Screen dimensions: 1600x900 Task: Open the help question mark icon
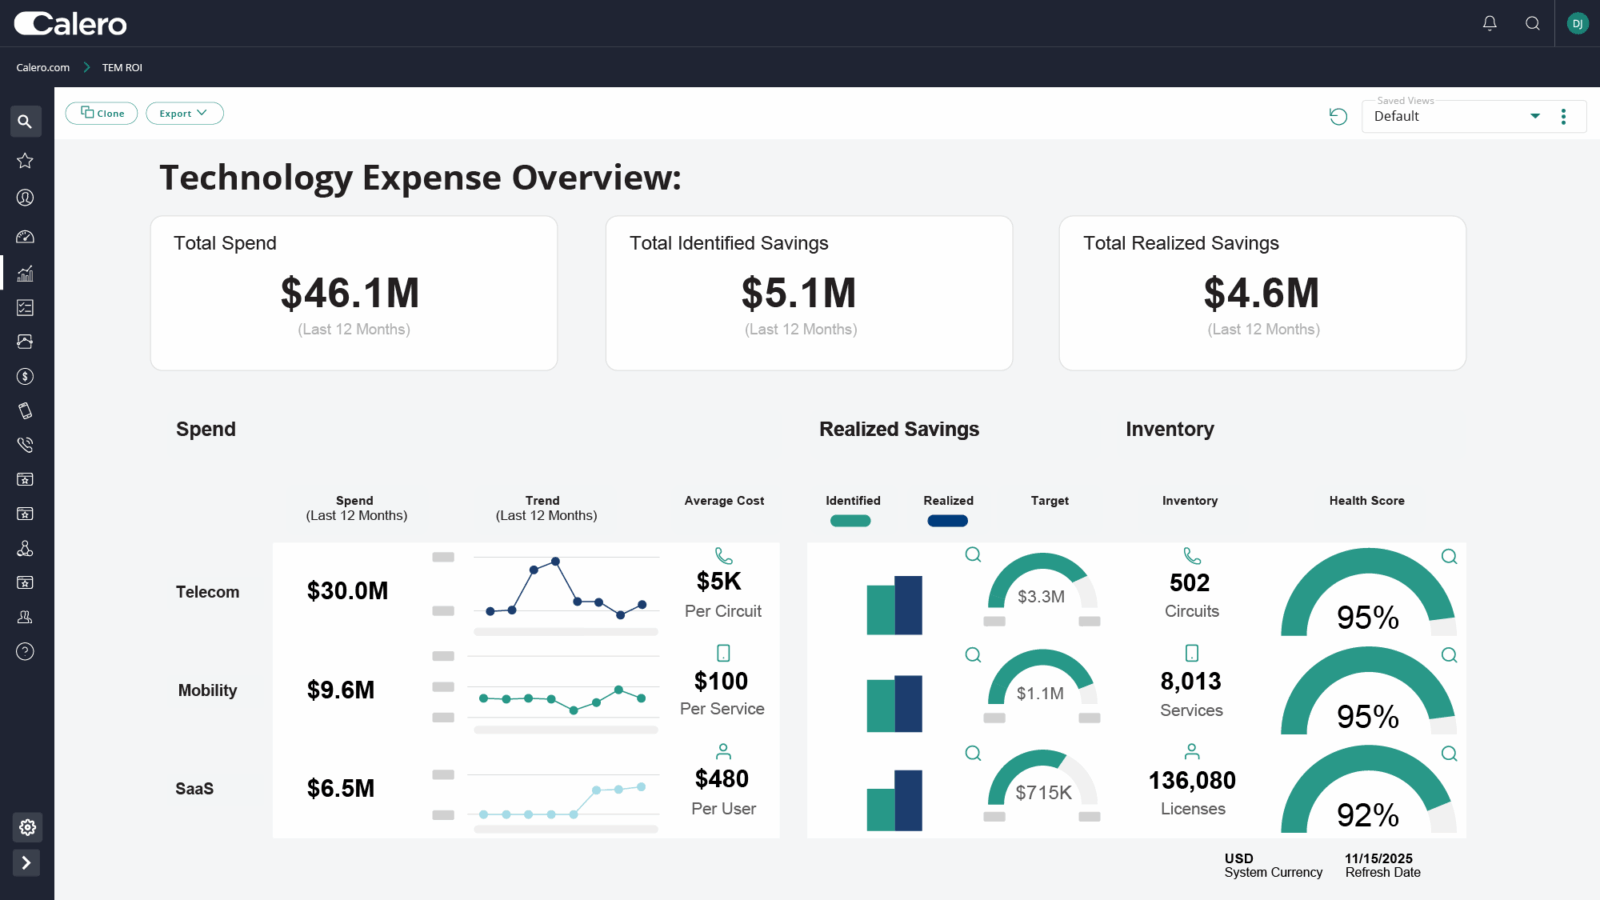(x=25, y=652)
